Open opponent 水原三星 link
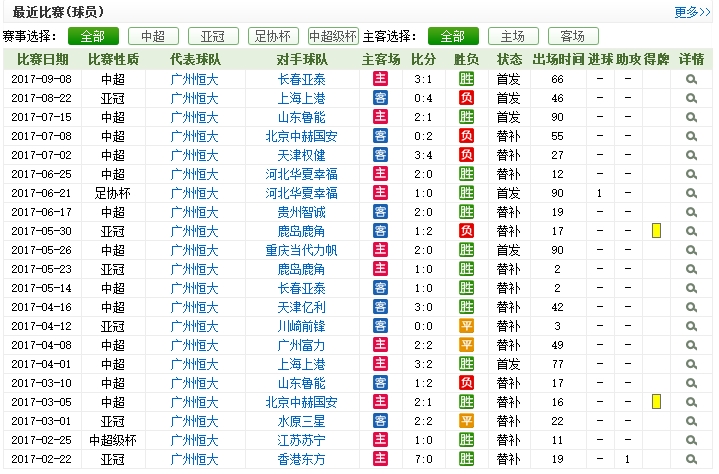 pos(302,421)
